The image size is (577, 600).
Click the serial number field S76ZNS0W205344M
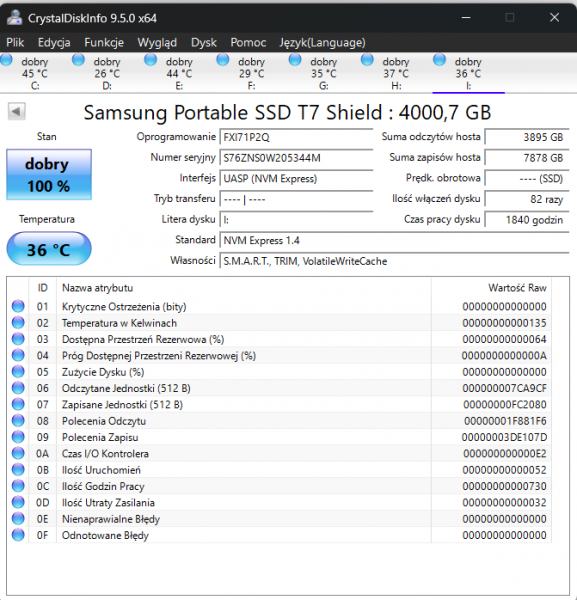pyautogui.click(x=297, y=158)
